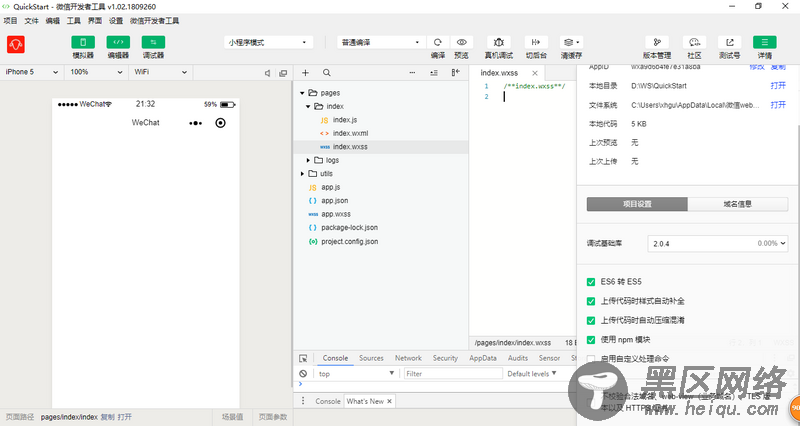The image size is (800, 426).
Task: Click the simulator capsule menu dots
Action: [195, 123]
